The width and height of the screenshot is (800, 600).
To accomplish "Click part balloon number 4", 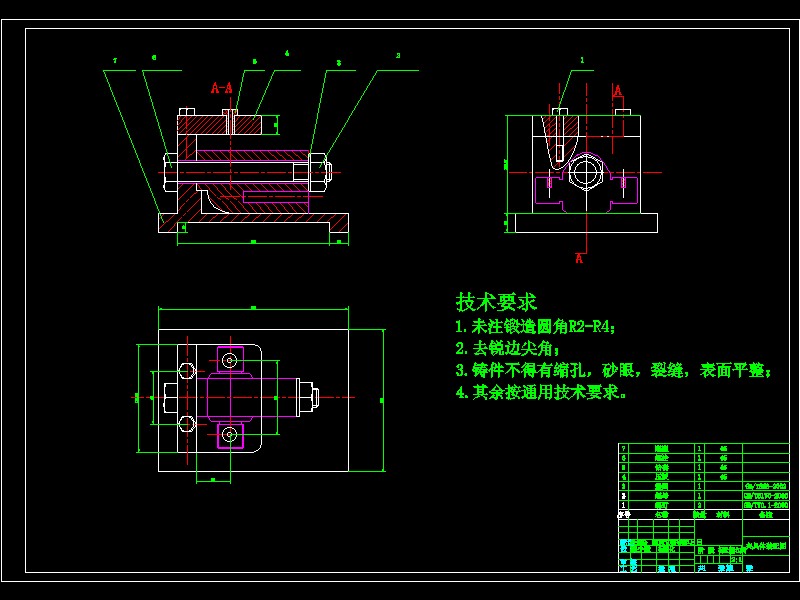I will click(287, 53).
